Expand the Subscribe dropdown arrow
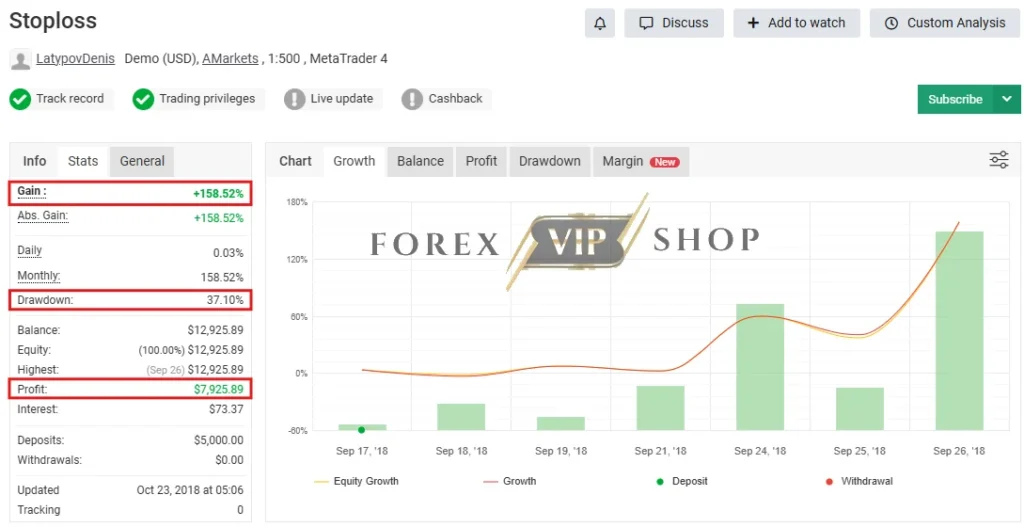This screenshot has height=527, width=1024. coord(1007,99)
